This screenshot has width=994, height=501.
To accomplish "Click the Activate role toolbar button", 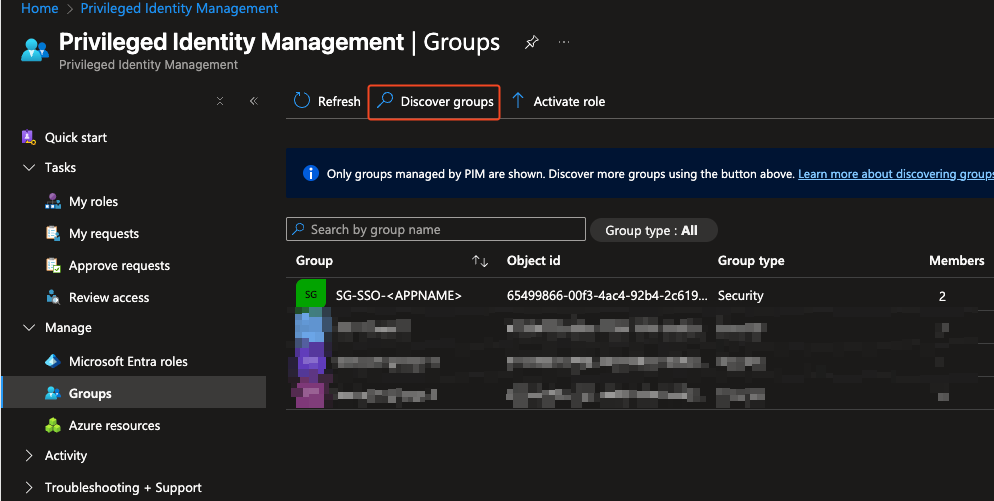I will coord(558,101).
